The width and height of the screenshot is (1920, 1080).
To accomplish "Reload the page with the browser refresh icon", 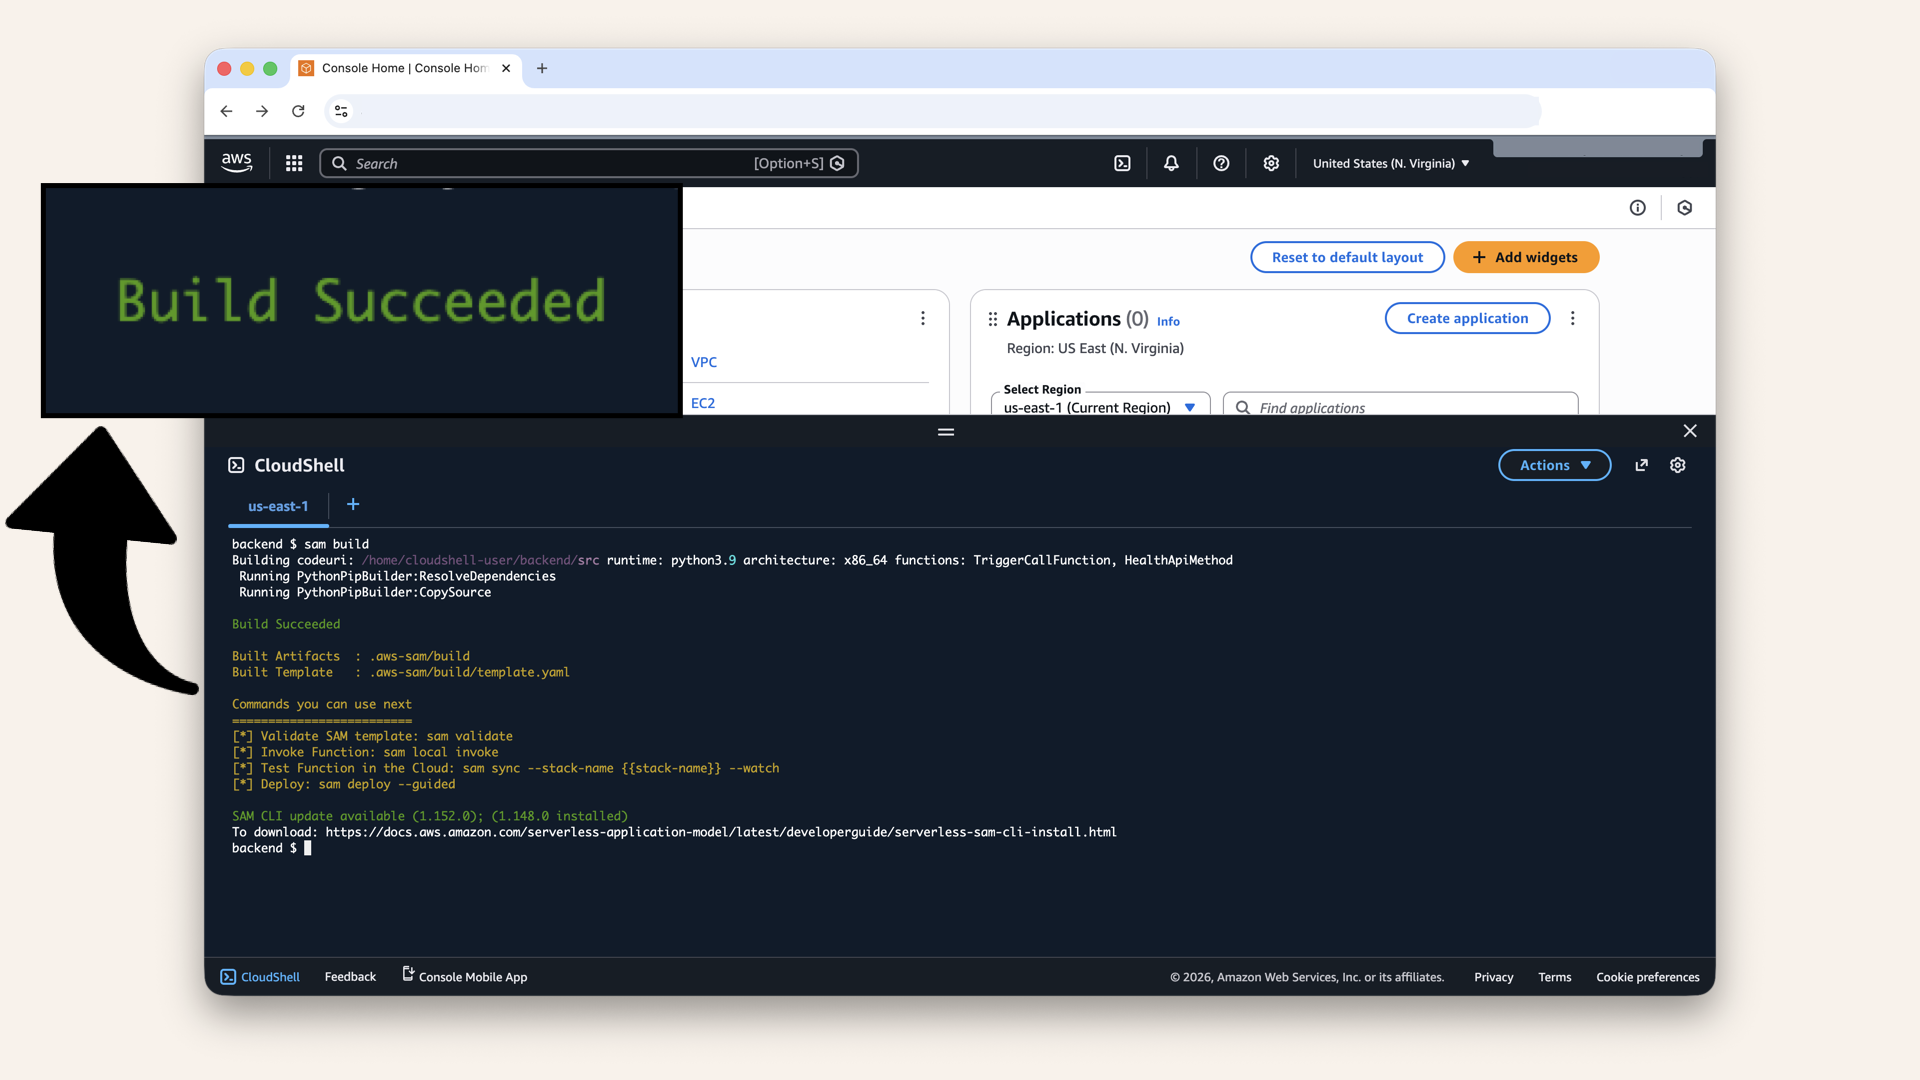I will click(x=298, y=111).
